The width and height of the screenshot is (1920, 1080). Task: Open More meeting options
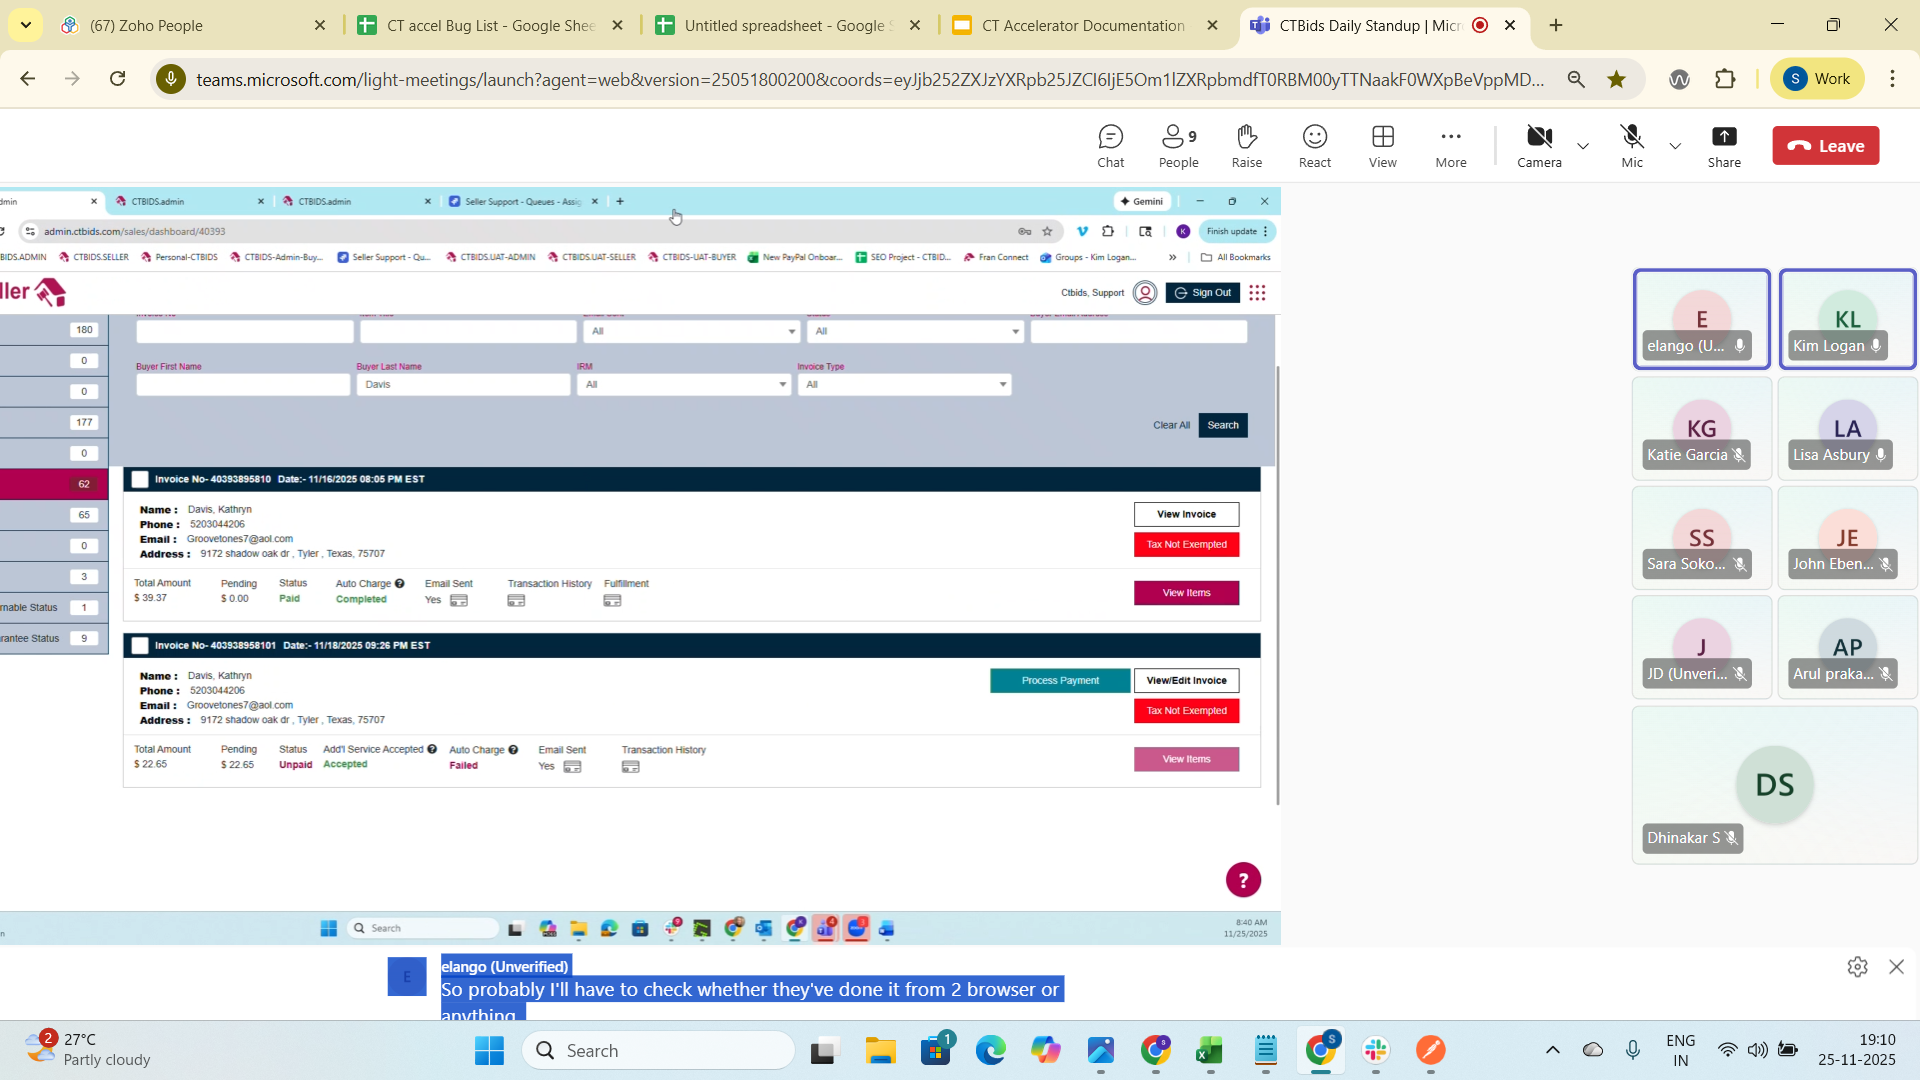(x=1450, y=146)
